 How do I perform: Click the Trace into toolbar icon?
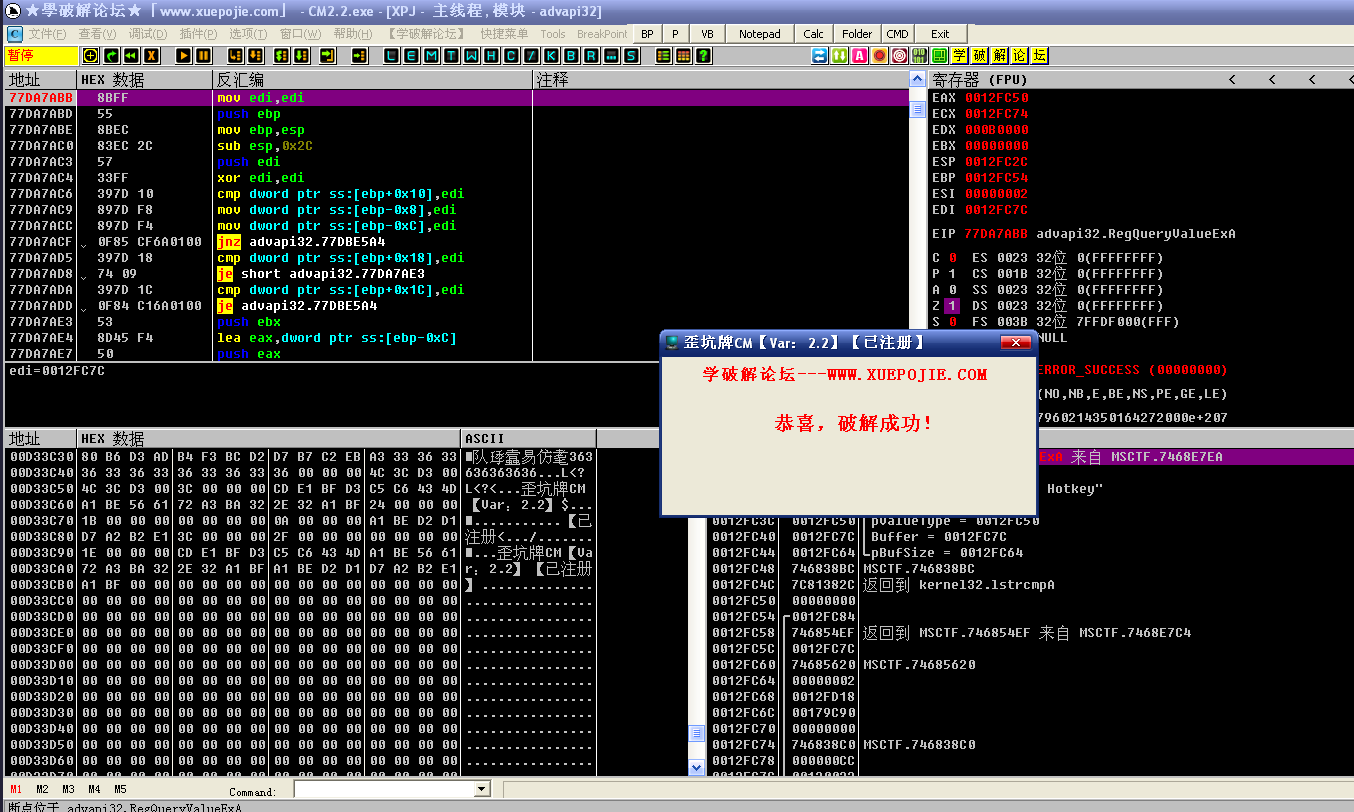coord(281,56)
